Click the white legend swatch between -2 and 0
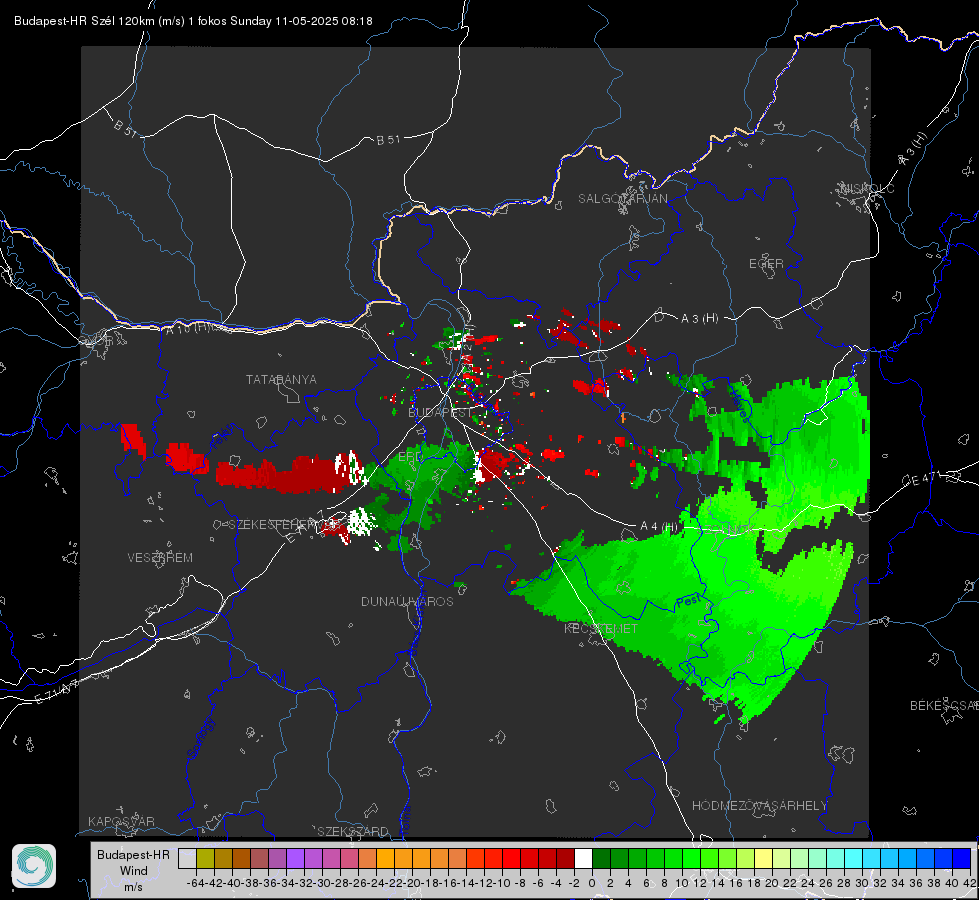Image resolution: width=979 pixels, height=900 pixels. coord(583,859)
